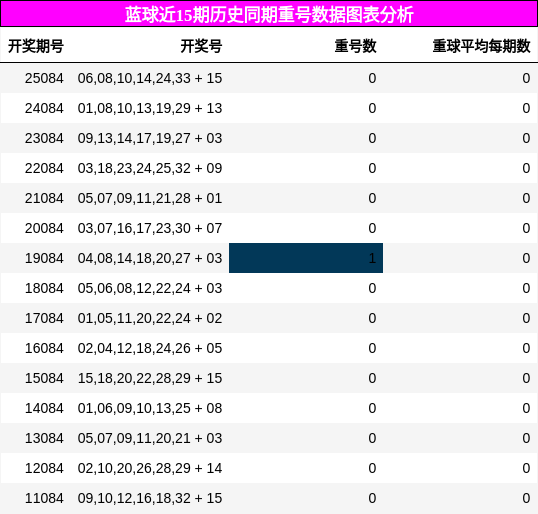Viewport: 538px width, 514px height.
Task: Click the title 蓝球近15期历史同期重号数据图表分析
Action: [269, 15]
